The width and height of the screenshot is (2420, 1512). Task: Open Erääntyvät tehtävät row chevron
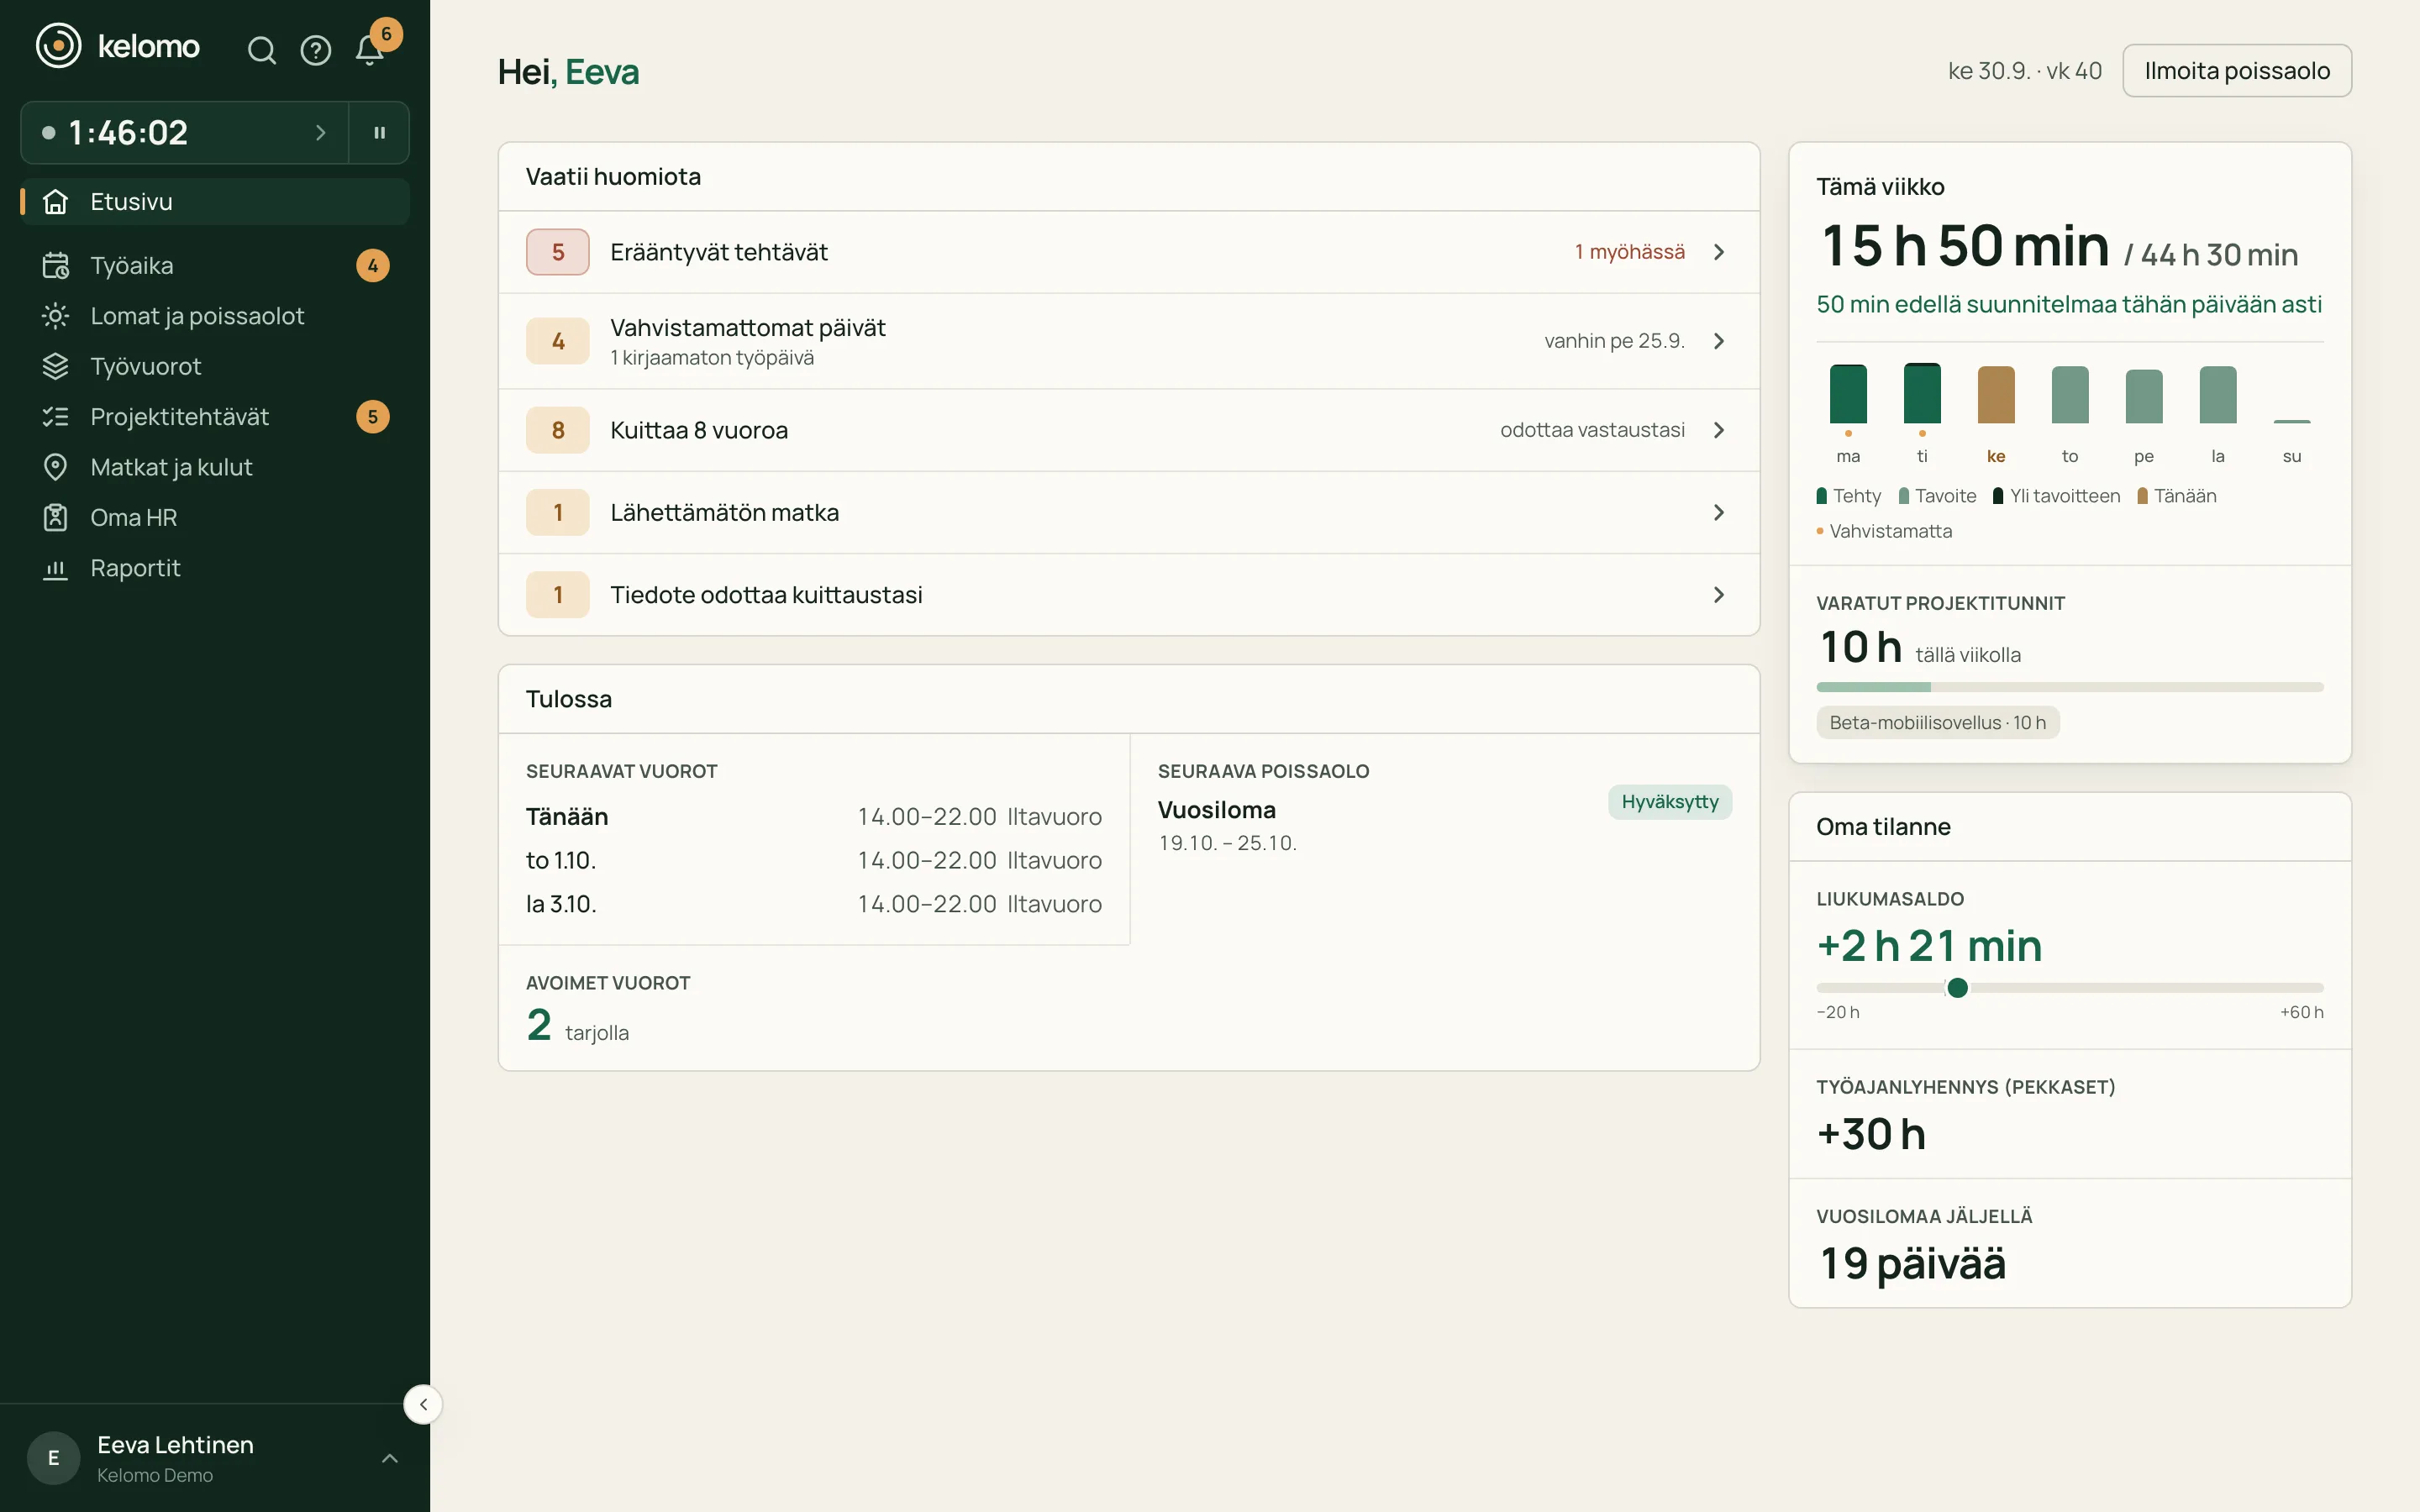coord(1719,252)
